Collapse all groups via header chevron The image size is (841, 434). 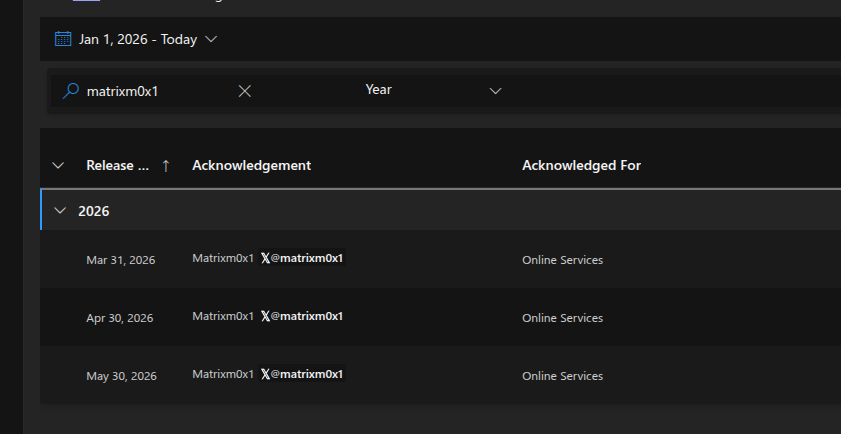tap(58, 165)
